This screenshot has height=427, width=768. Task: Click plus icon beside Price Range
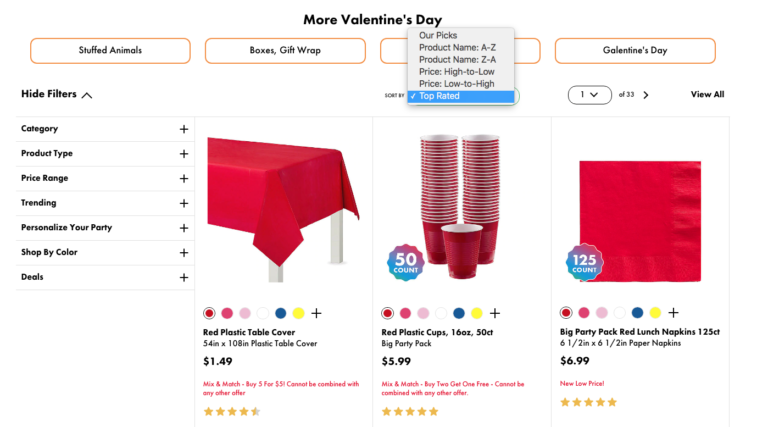[x=184, y=178]
